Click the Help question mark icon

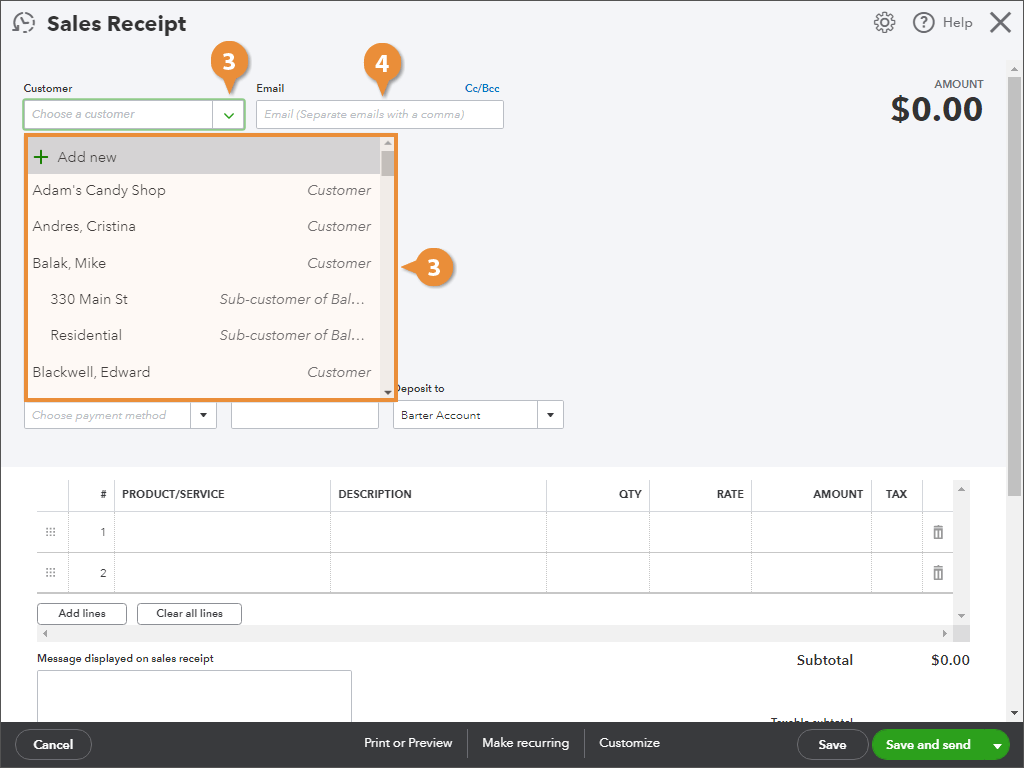tap(923, 23)
